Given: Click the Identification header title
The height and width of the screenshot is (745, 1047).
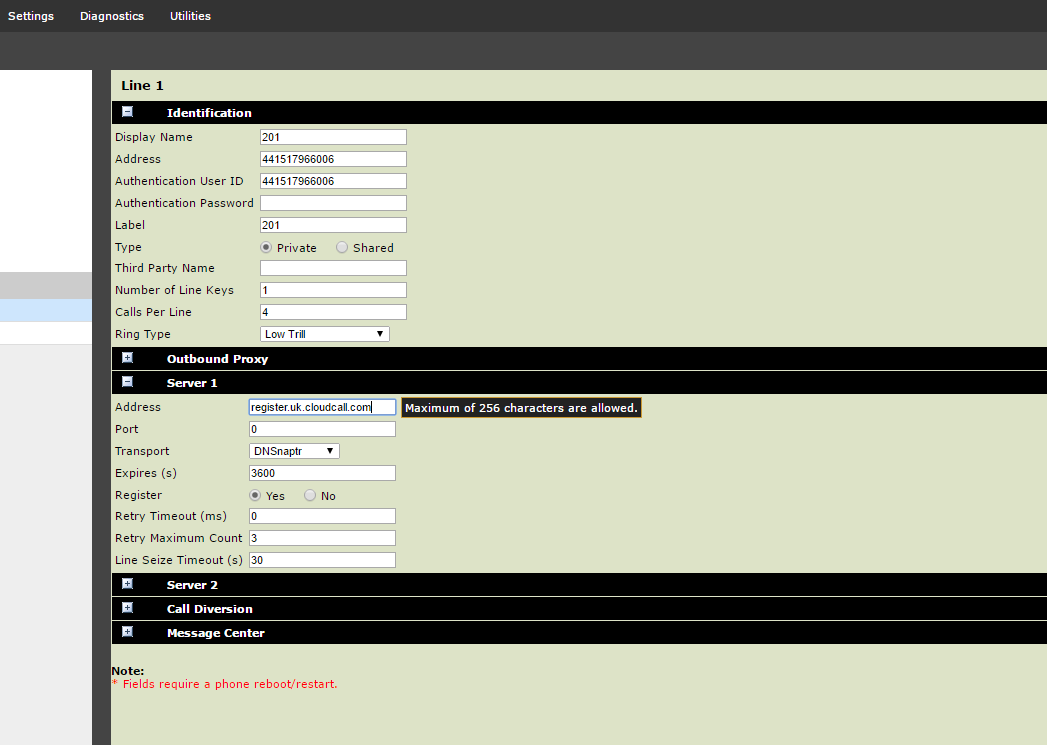Looking at the screenshot, I should point(209,113).
